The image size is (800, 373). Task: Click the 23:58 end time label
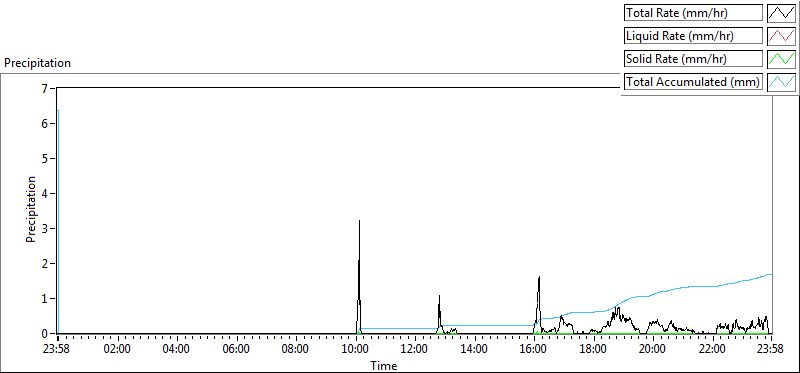tap(770, 350)
